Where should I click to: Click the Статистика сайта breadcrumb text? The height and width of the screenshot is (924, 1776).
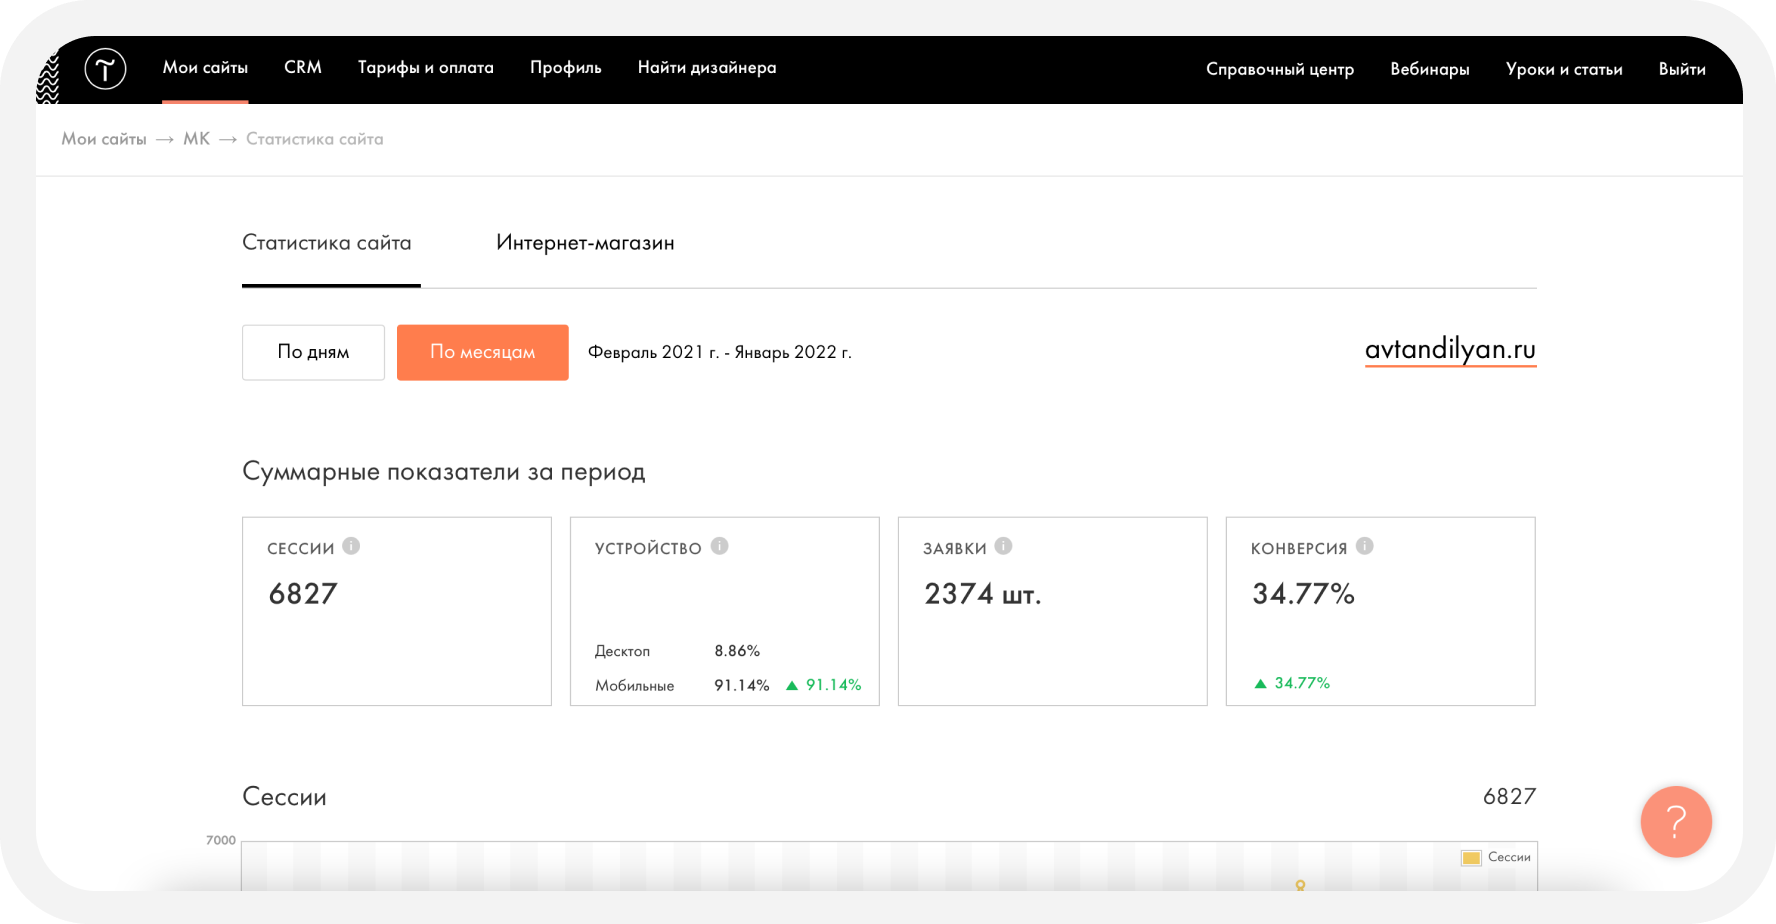pos(315,139)
